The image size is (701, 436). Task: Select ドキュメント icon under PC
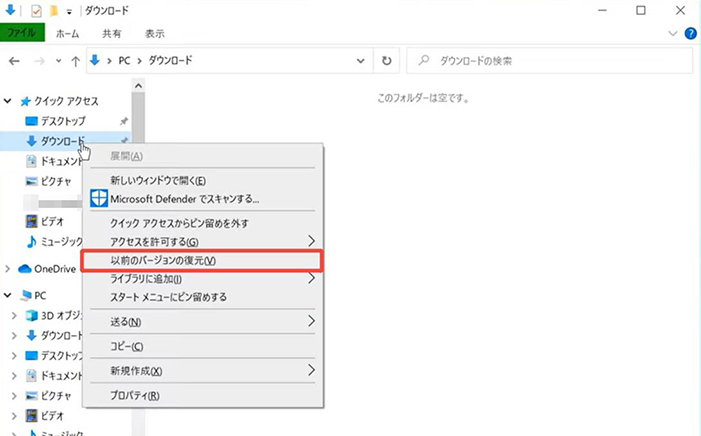31,376
